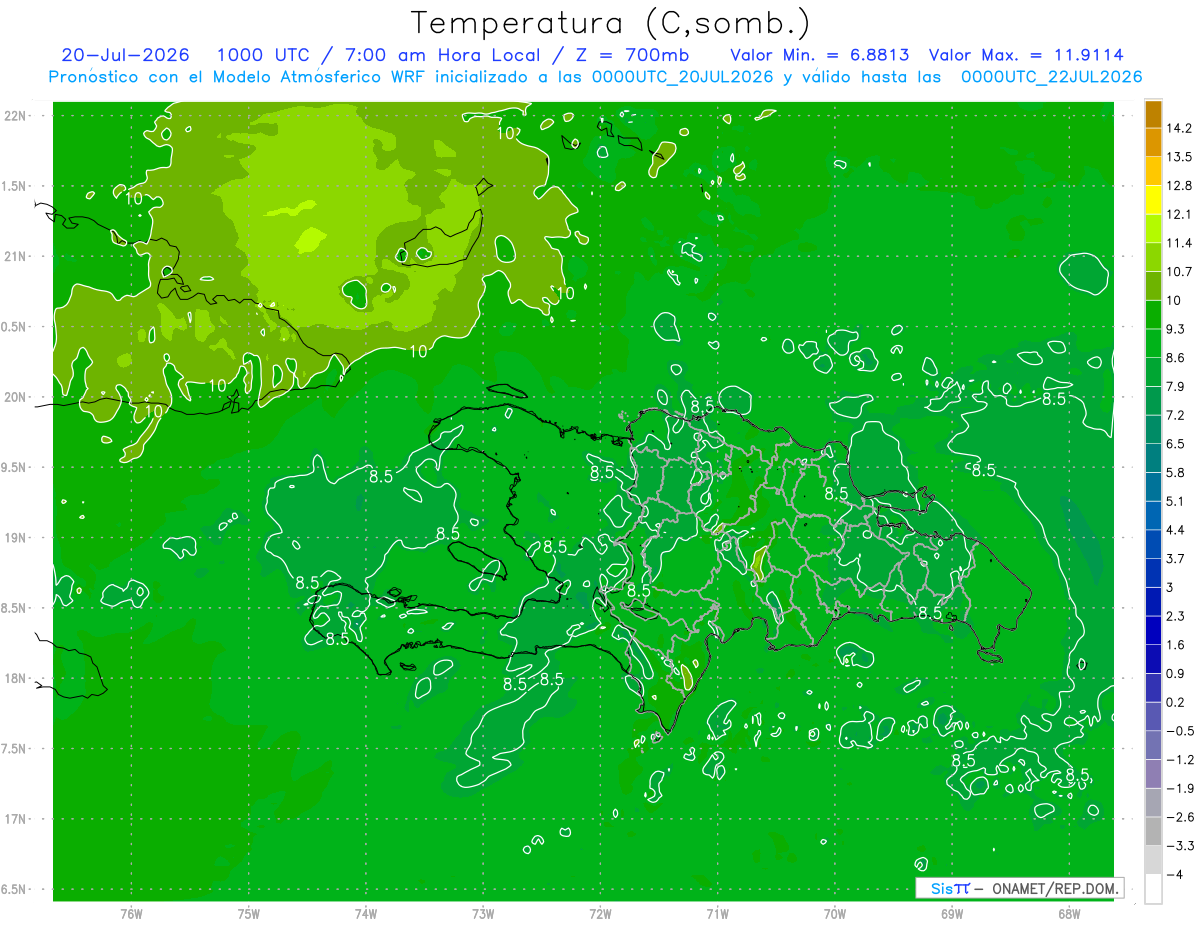Pick the purple swatch between -1.2 and -1.9
Image resolution: width=1200 pixels, height=927 pixels.
click(1153, 773)
